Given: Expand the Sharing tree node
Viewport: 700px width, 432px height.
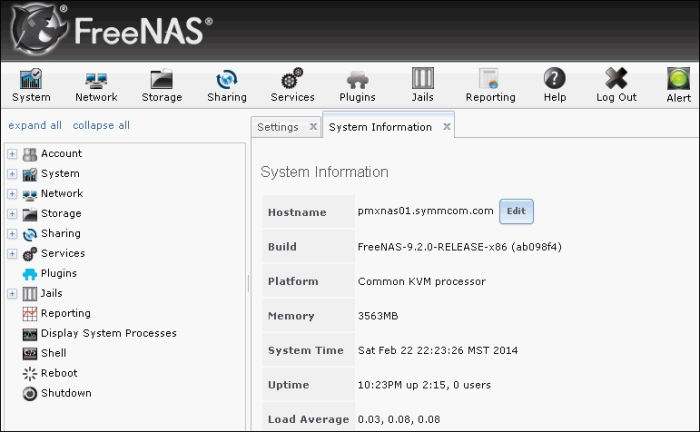Looking at the screenshot, I should point(12,234).
